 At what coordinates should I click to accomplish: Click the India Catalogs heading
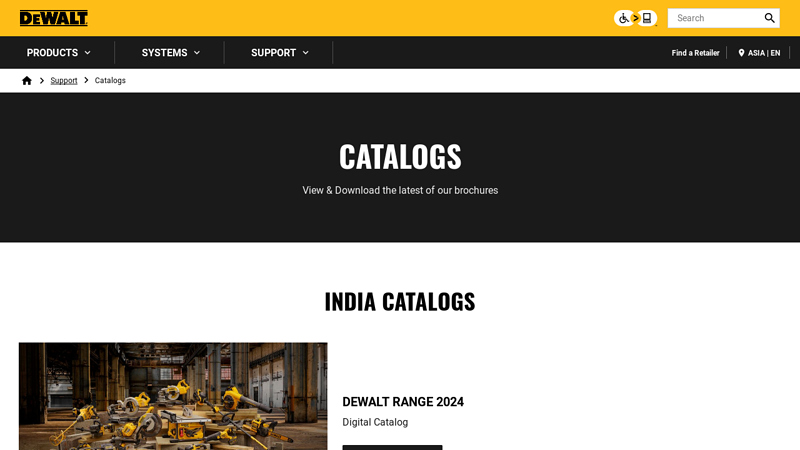[x=400, y=301]
